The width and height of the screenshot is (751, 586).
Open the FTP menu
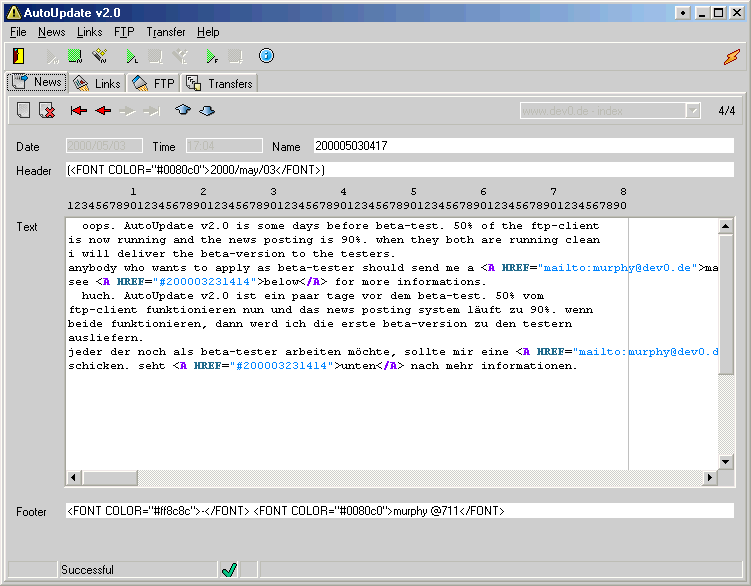click(x=124, y=32)
